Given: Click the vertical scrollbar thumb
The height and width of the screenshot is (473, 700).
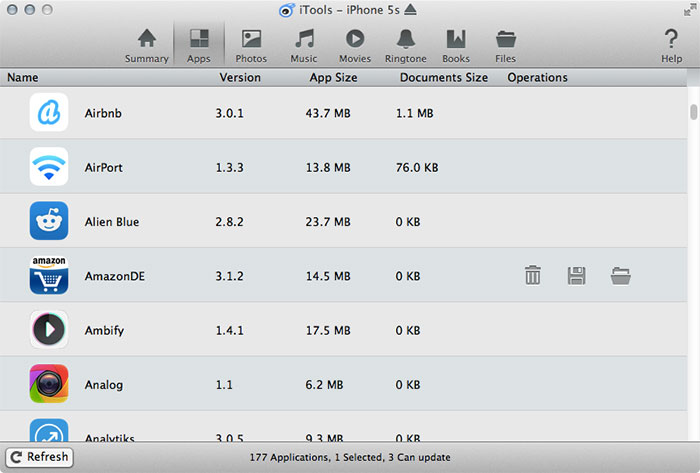Looking at the screenshot, I should (693, 112).
